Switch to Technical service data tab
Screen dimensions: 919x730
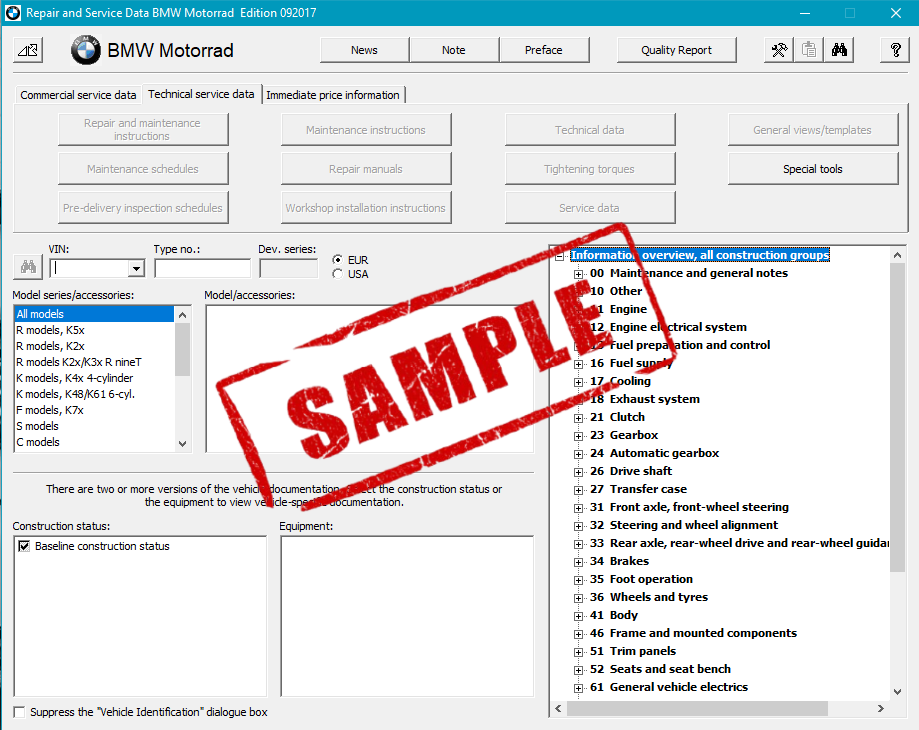point(201,94)
